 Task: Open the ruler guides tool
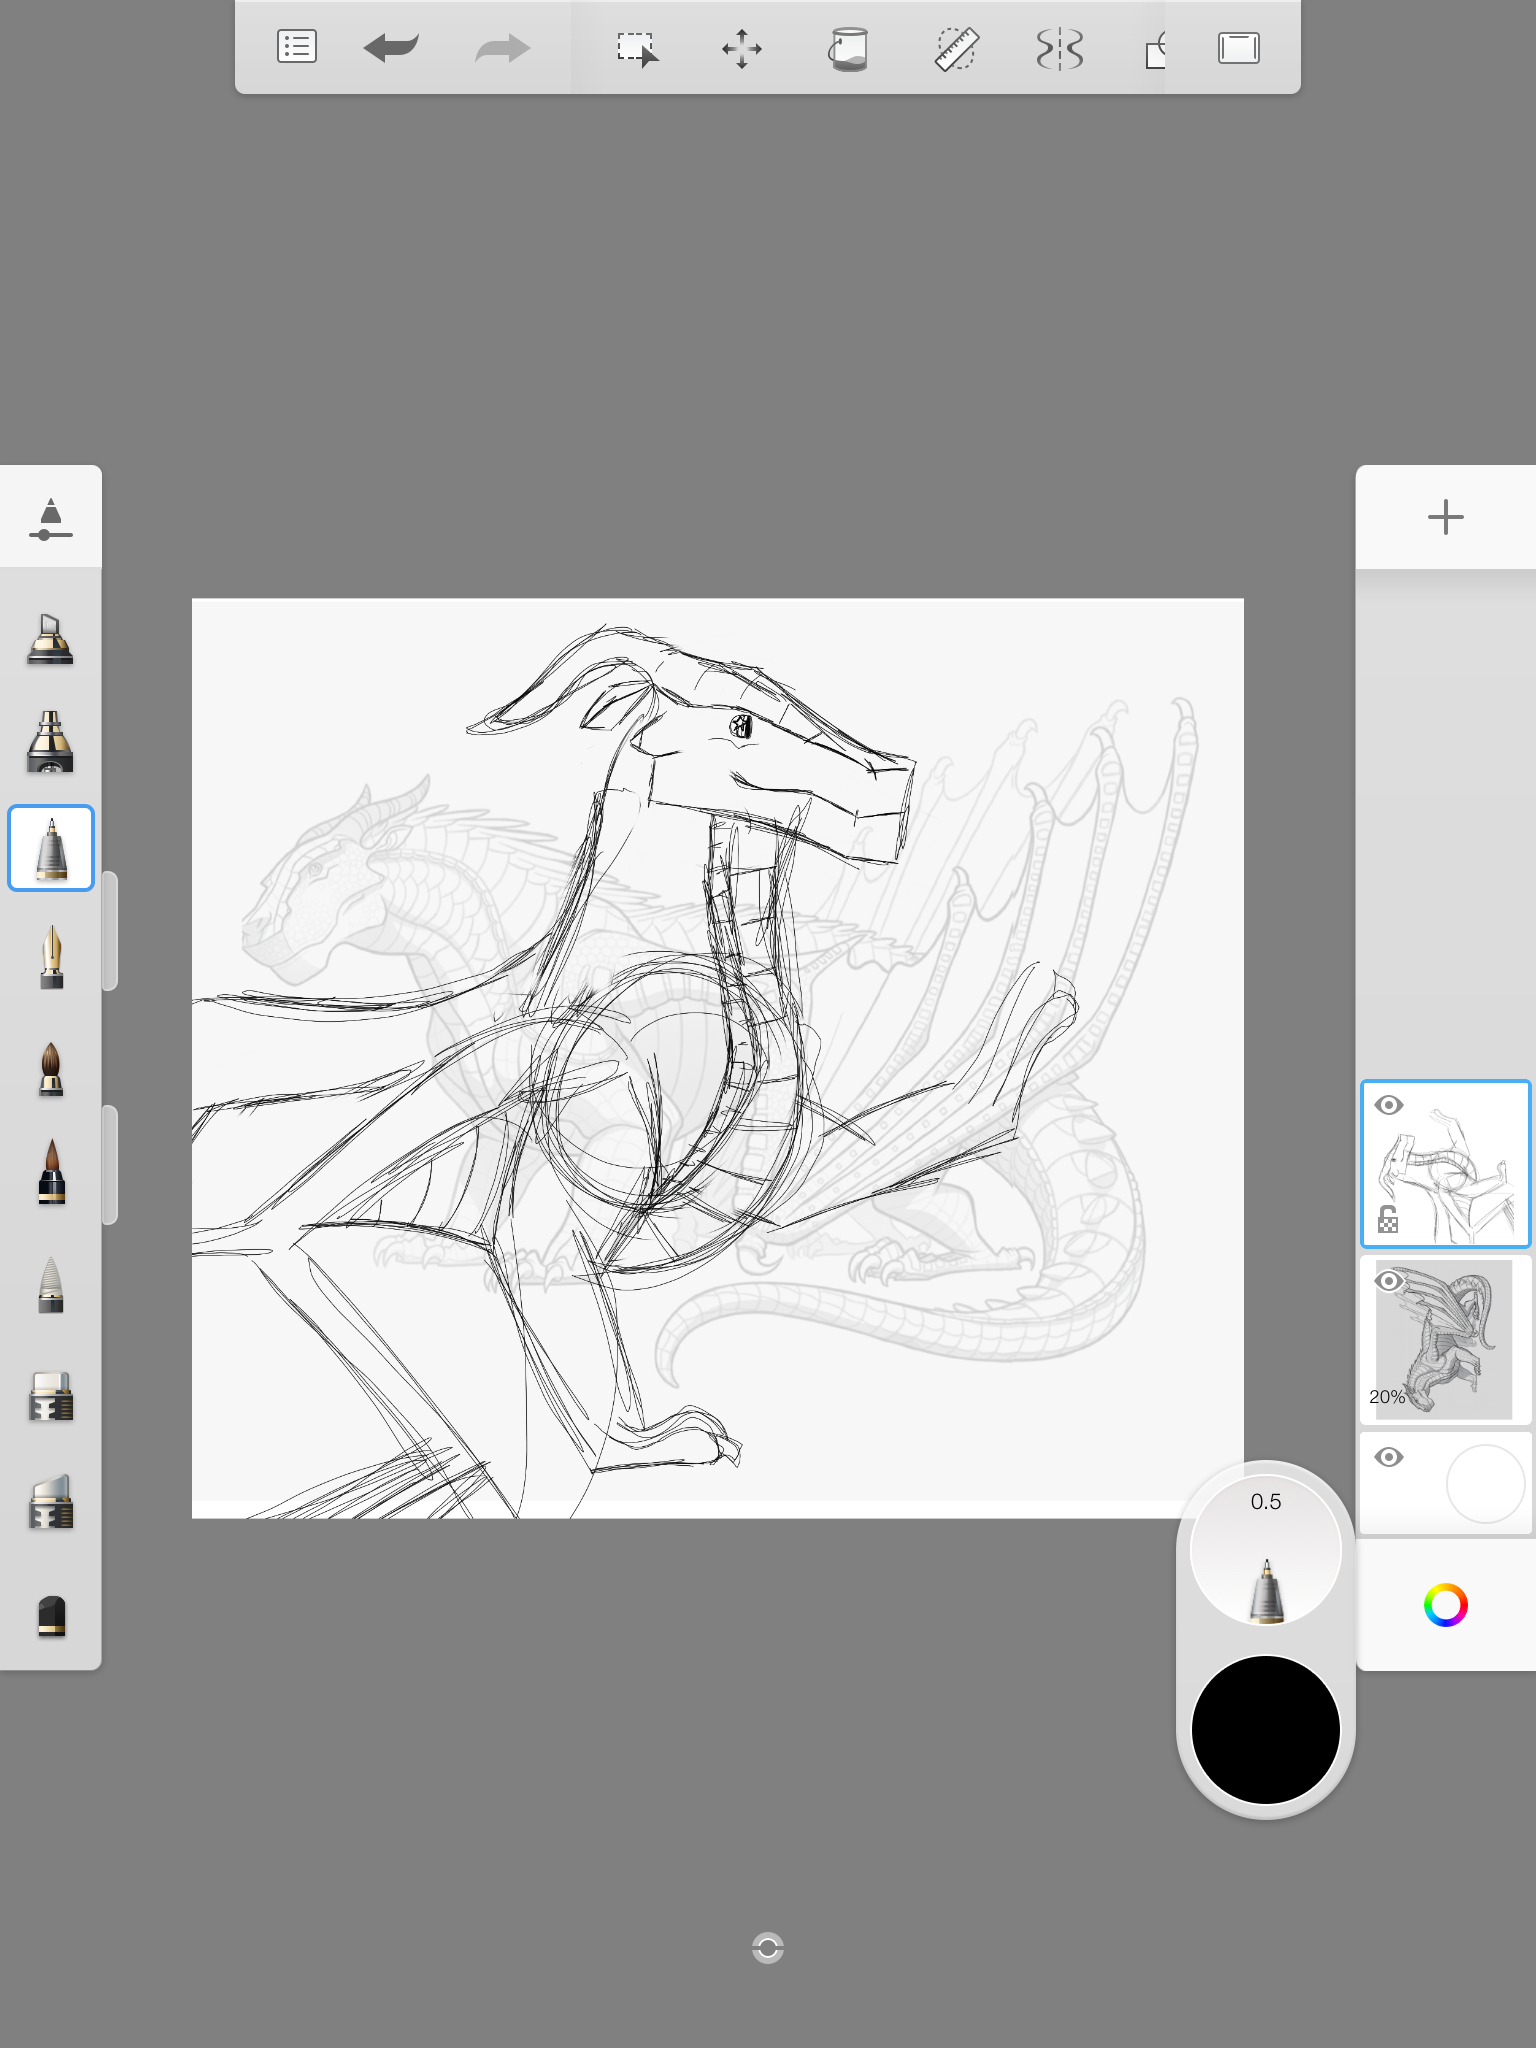click(956, 48)
